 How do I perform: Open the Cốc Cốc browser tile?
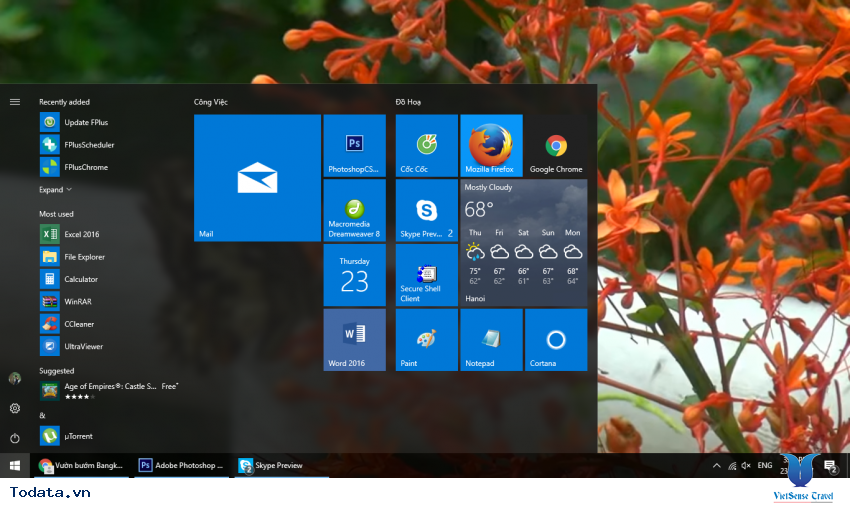coord(426,145)
